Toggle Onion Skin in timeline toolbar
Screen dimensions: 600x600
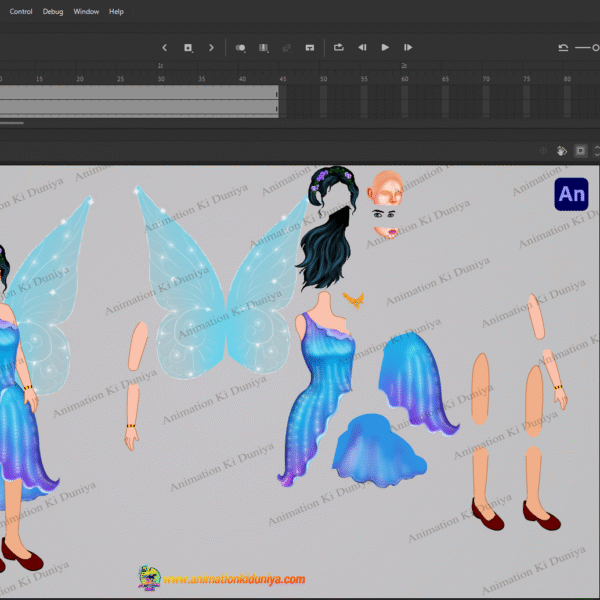[240, 48]
